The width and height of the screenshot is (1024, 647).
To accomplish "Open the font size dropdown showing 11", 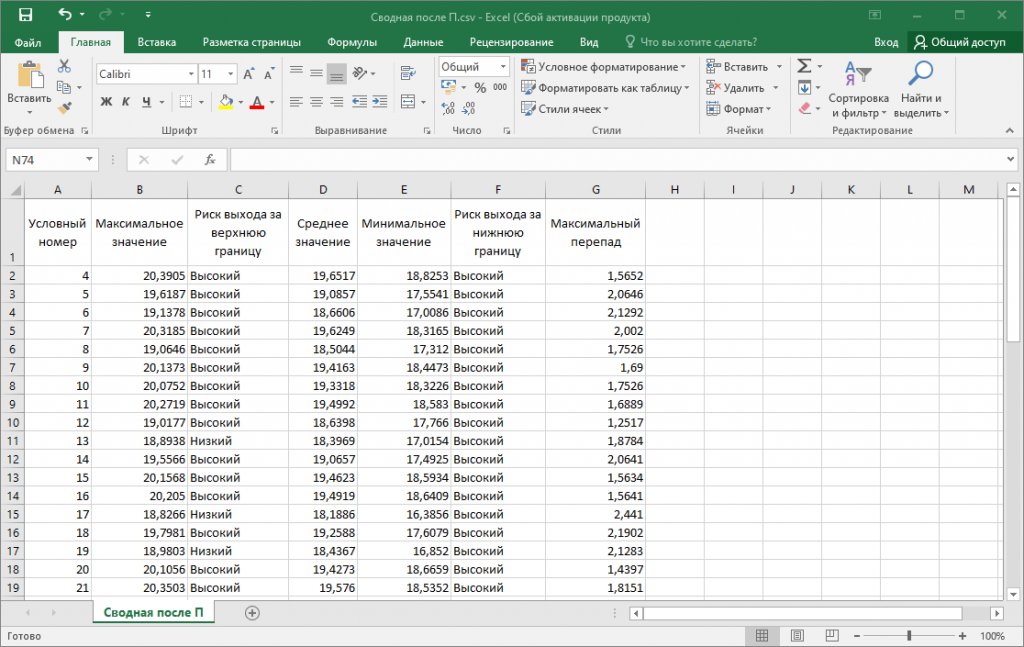I will pos(231,74).
